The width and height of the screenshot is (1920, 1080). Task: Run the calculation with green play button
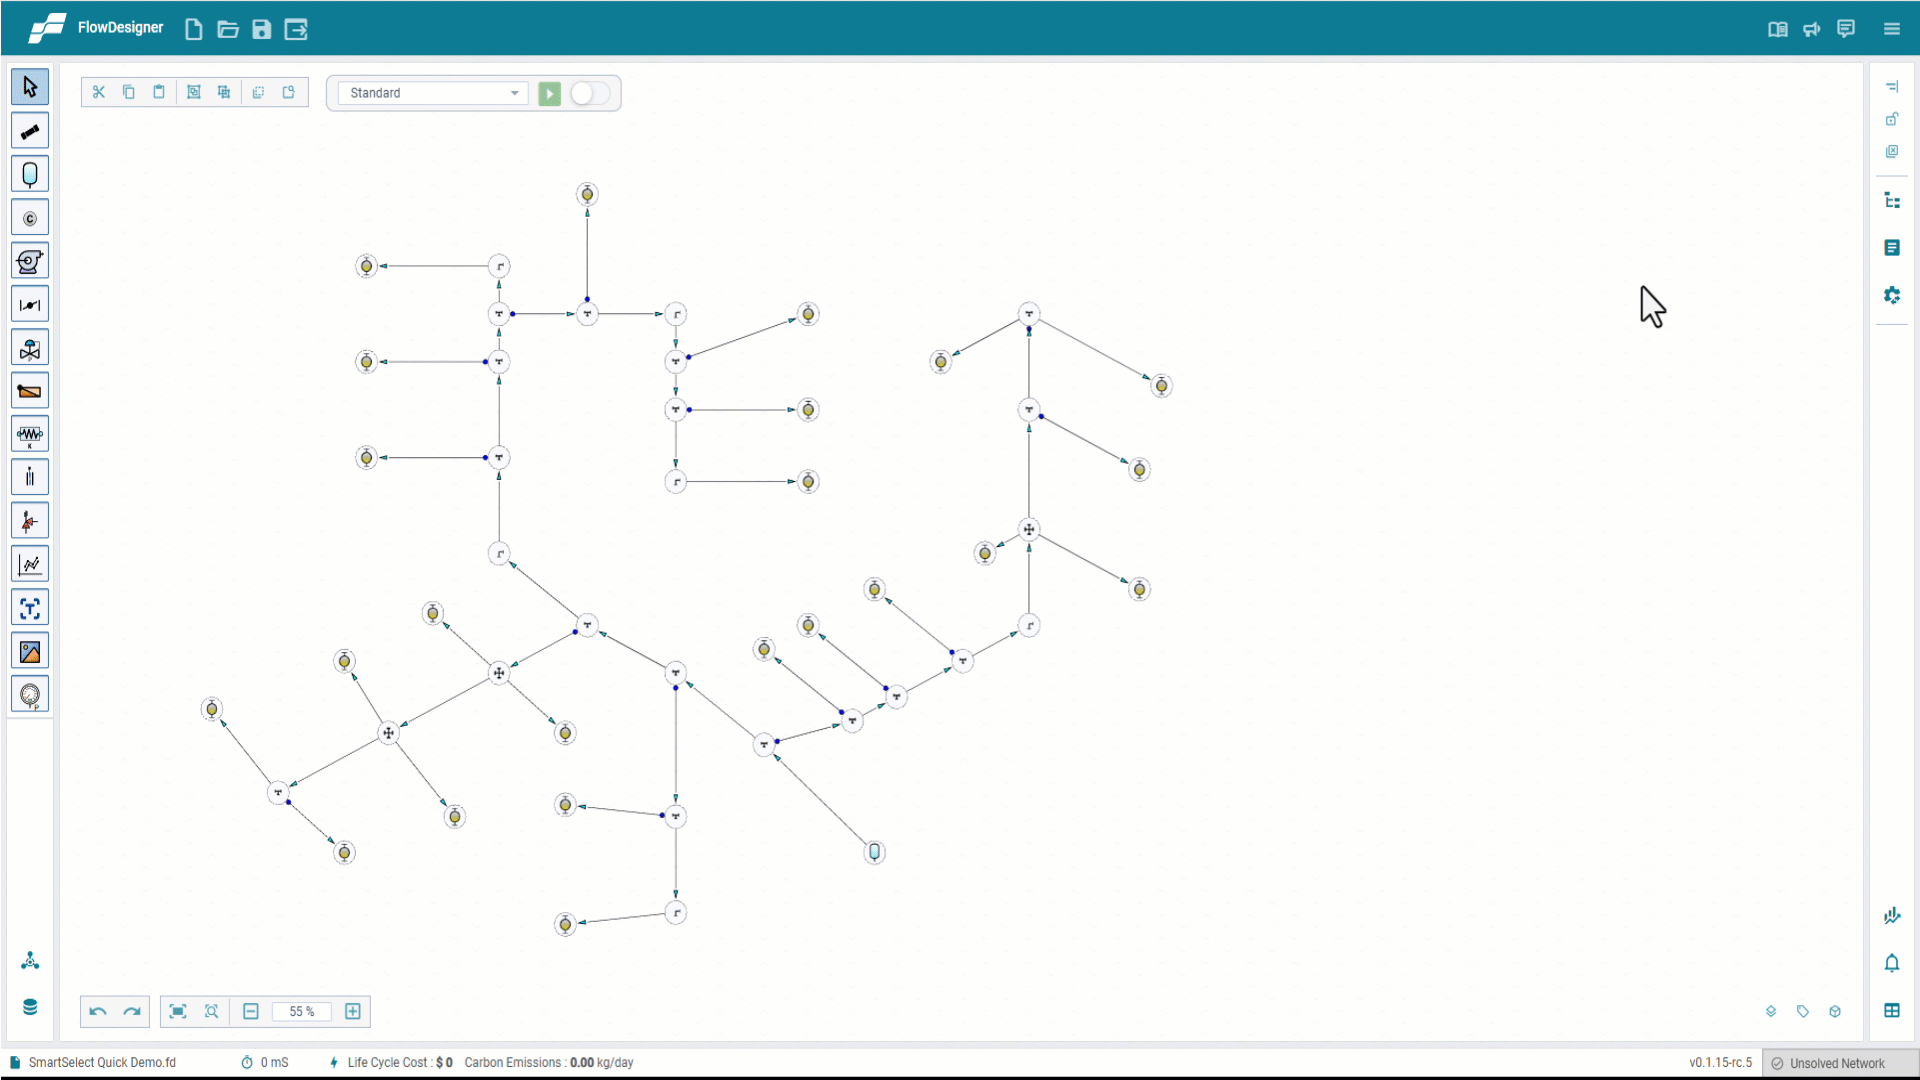point(549,93)
